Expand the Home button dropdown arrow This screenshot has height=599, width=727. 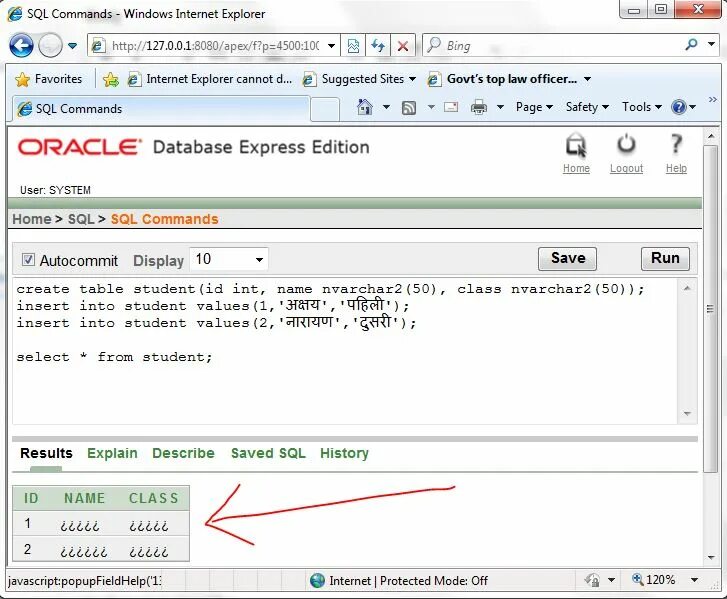[386, 108]
